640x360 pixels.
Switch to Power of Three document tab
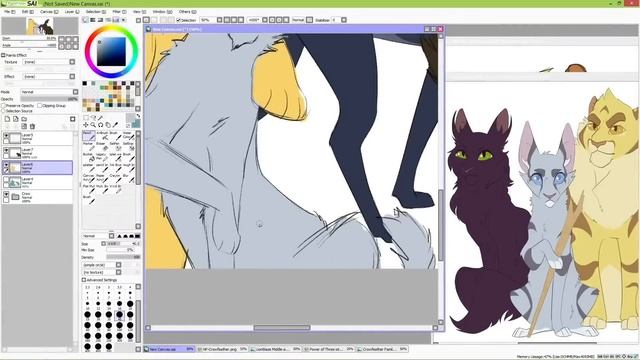tap(329, 349)
